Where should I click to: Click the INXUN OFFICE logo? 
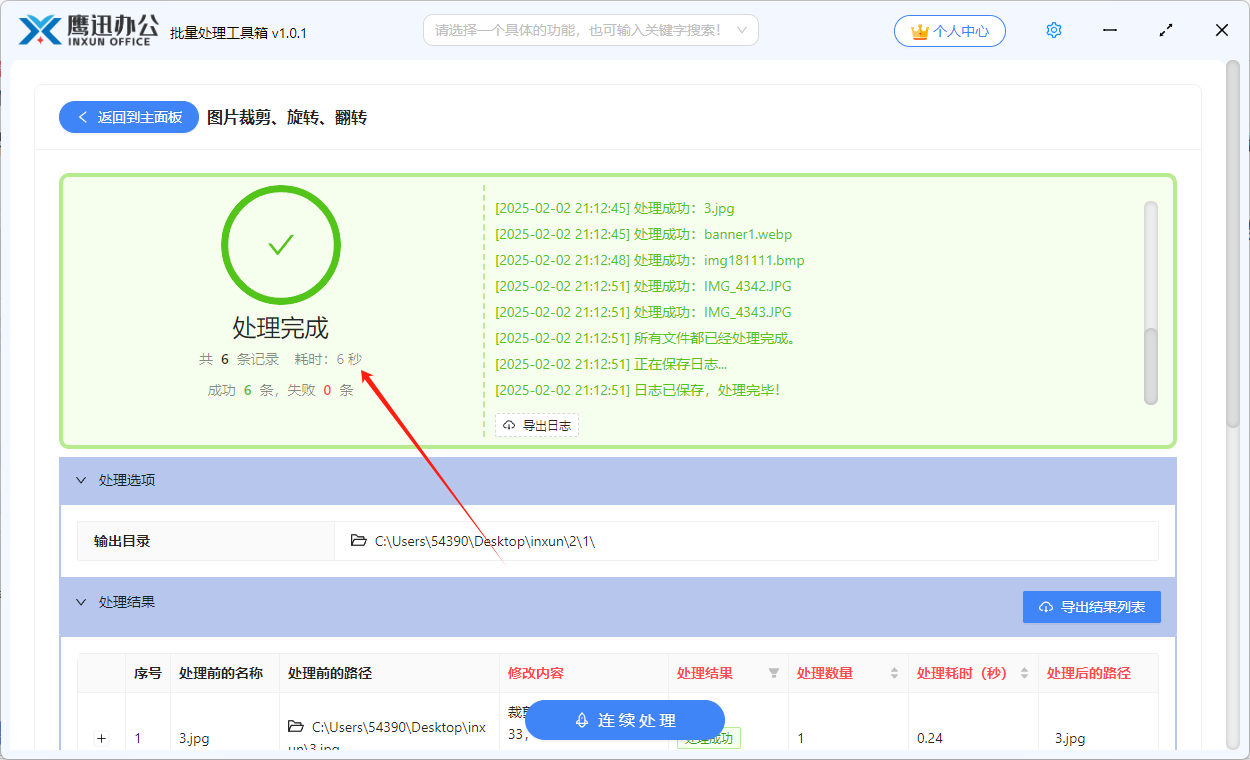[87, 30]
